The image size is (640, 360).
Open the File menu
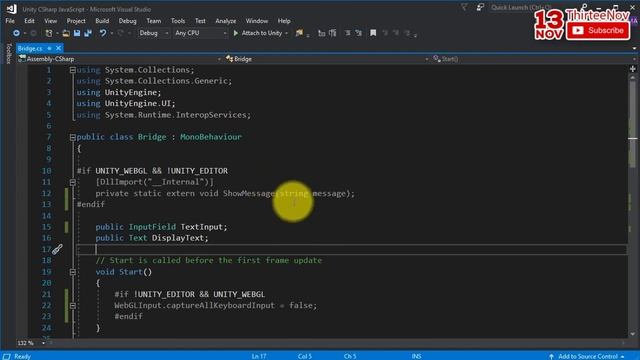pos(10,21)
